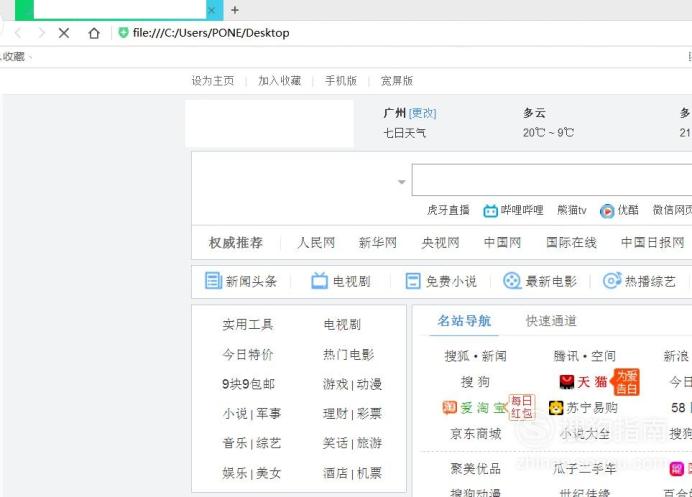Open the 机票 link in sidebar
This screenshot has width=692, height=497.
tap(369, 473)
